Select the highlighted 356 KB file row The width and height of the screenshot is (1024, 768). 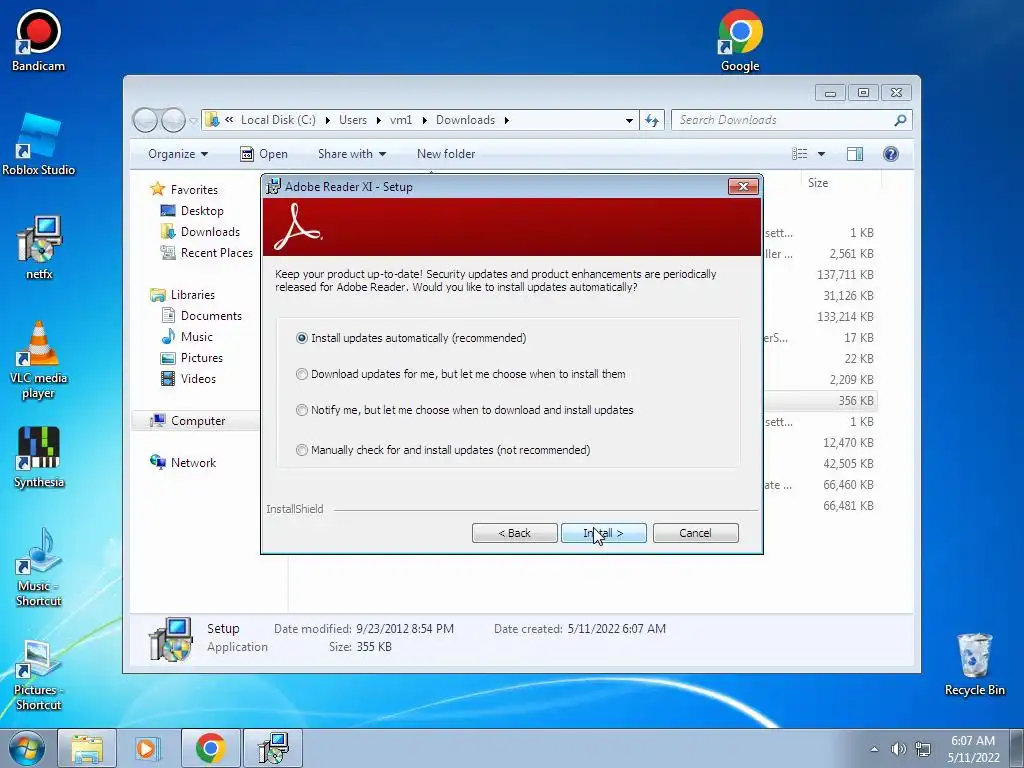[820, 401]
